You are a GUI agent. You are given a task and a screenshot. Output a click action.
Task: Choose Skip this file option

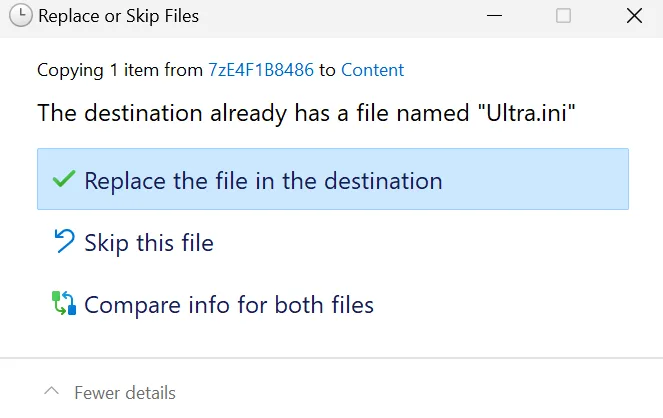tap(149, 243)
